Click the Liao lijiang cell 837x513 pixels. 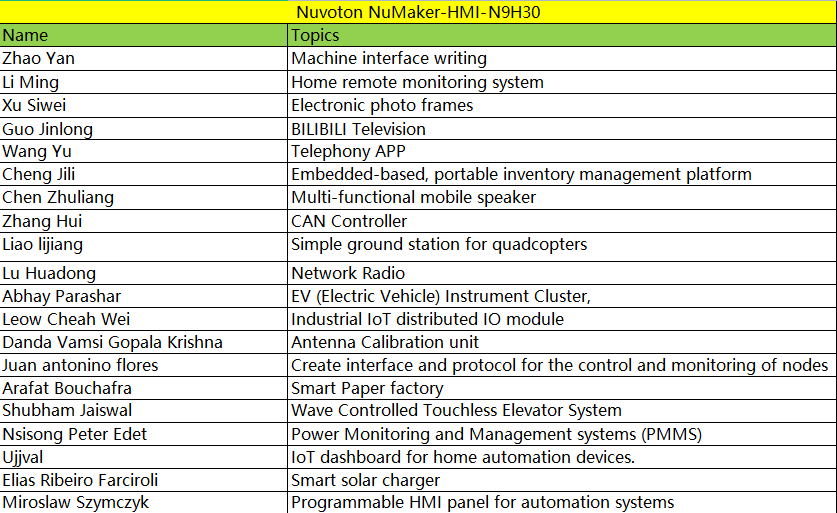144,247
